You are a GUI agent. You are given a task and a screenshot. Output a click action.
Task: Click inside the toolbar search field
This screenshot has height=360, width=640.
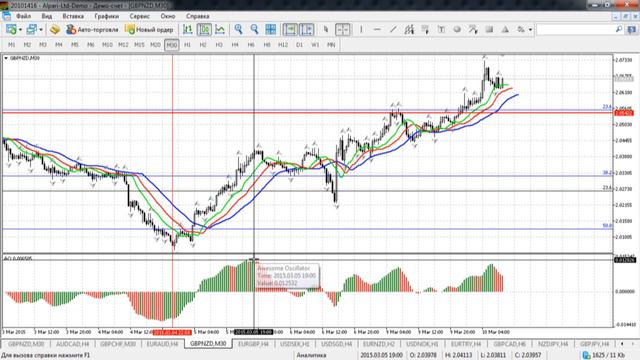coord(576,29)
